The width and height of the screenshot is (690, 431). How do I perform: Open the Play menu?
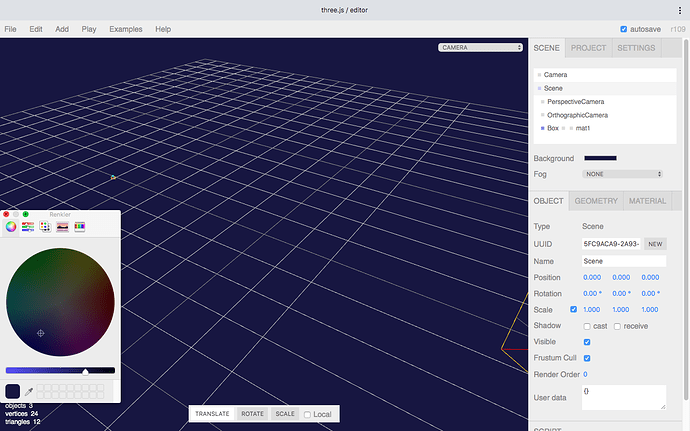[88, 29]
